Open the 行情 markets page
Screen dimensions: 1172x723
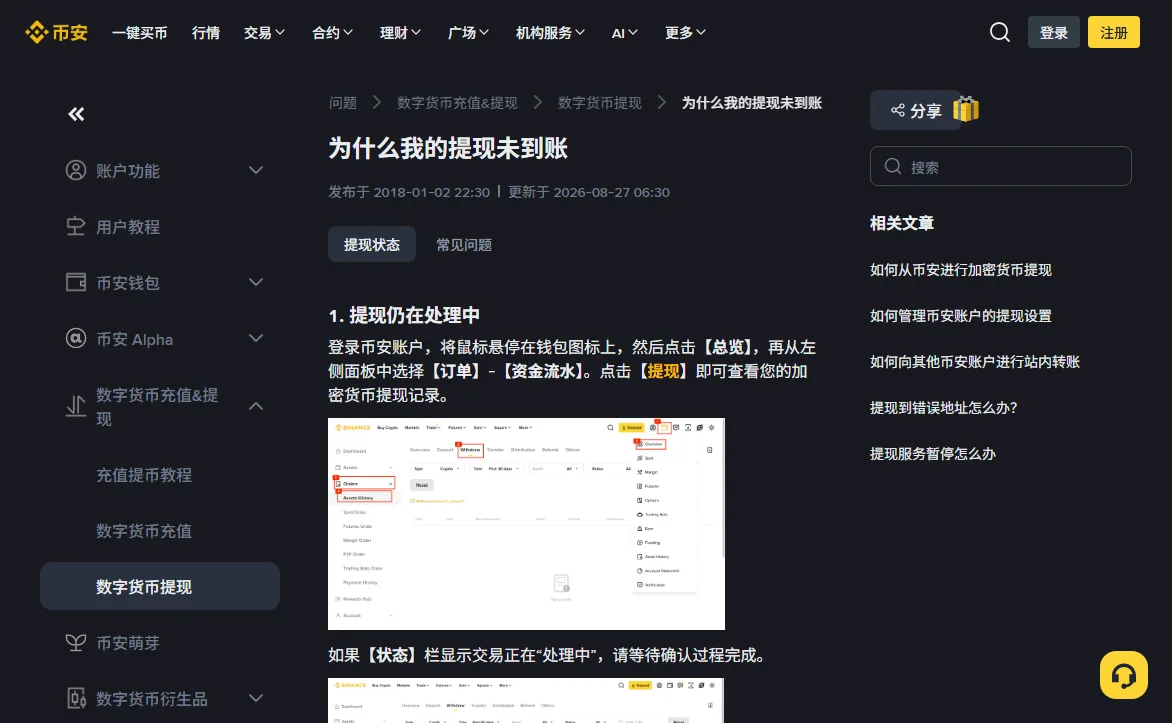pos(206,33)
